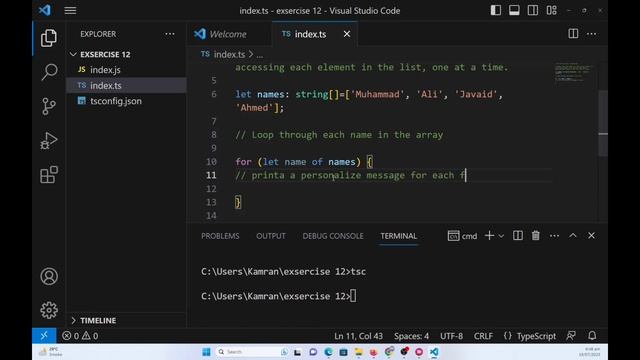Image resolution: width=640 pixels, height=360 pixels.
Task: Open the Manage gear icon
Action: coord(49,310)
